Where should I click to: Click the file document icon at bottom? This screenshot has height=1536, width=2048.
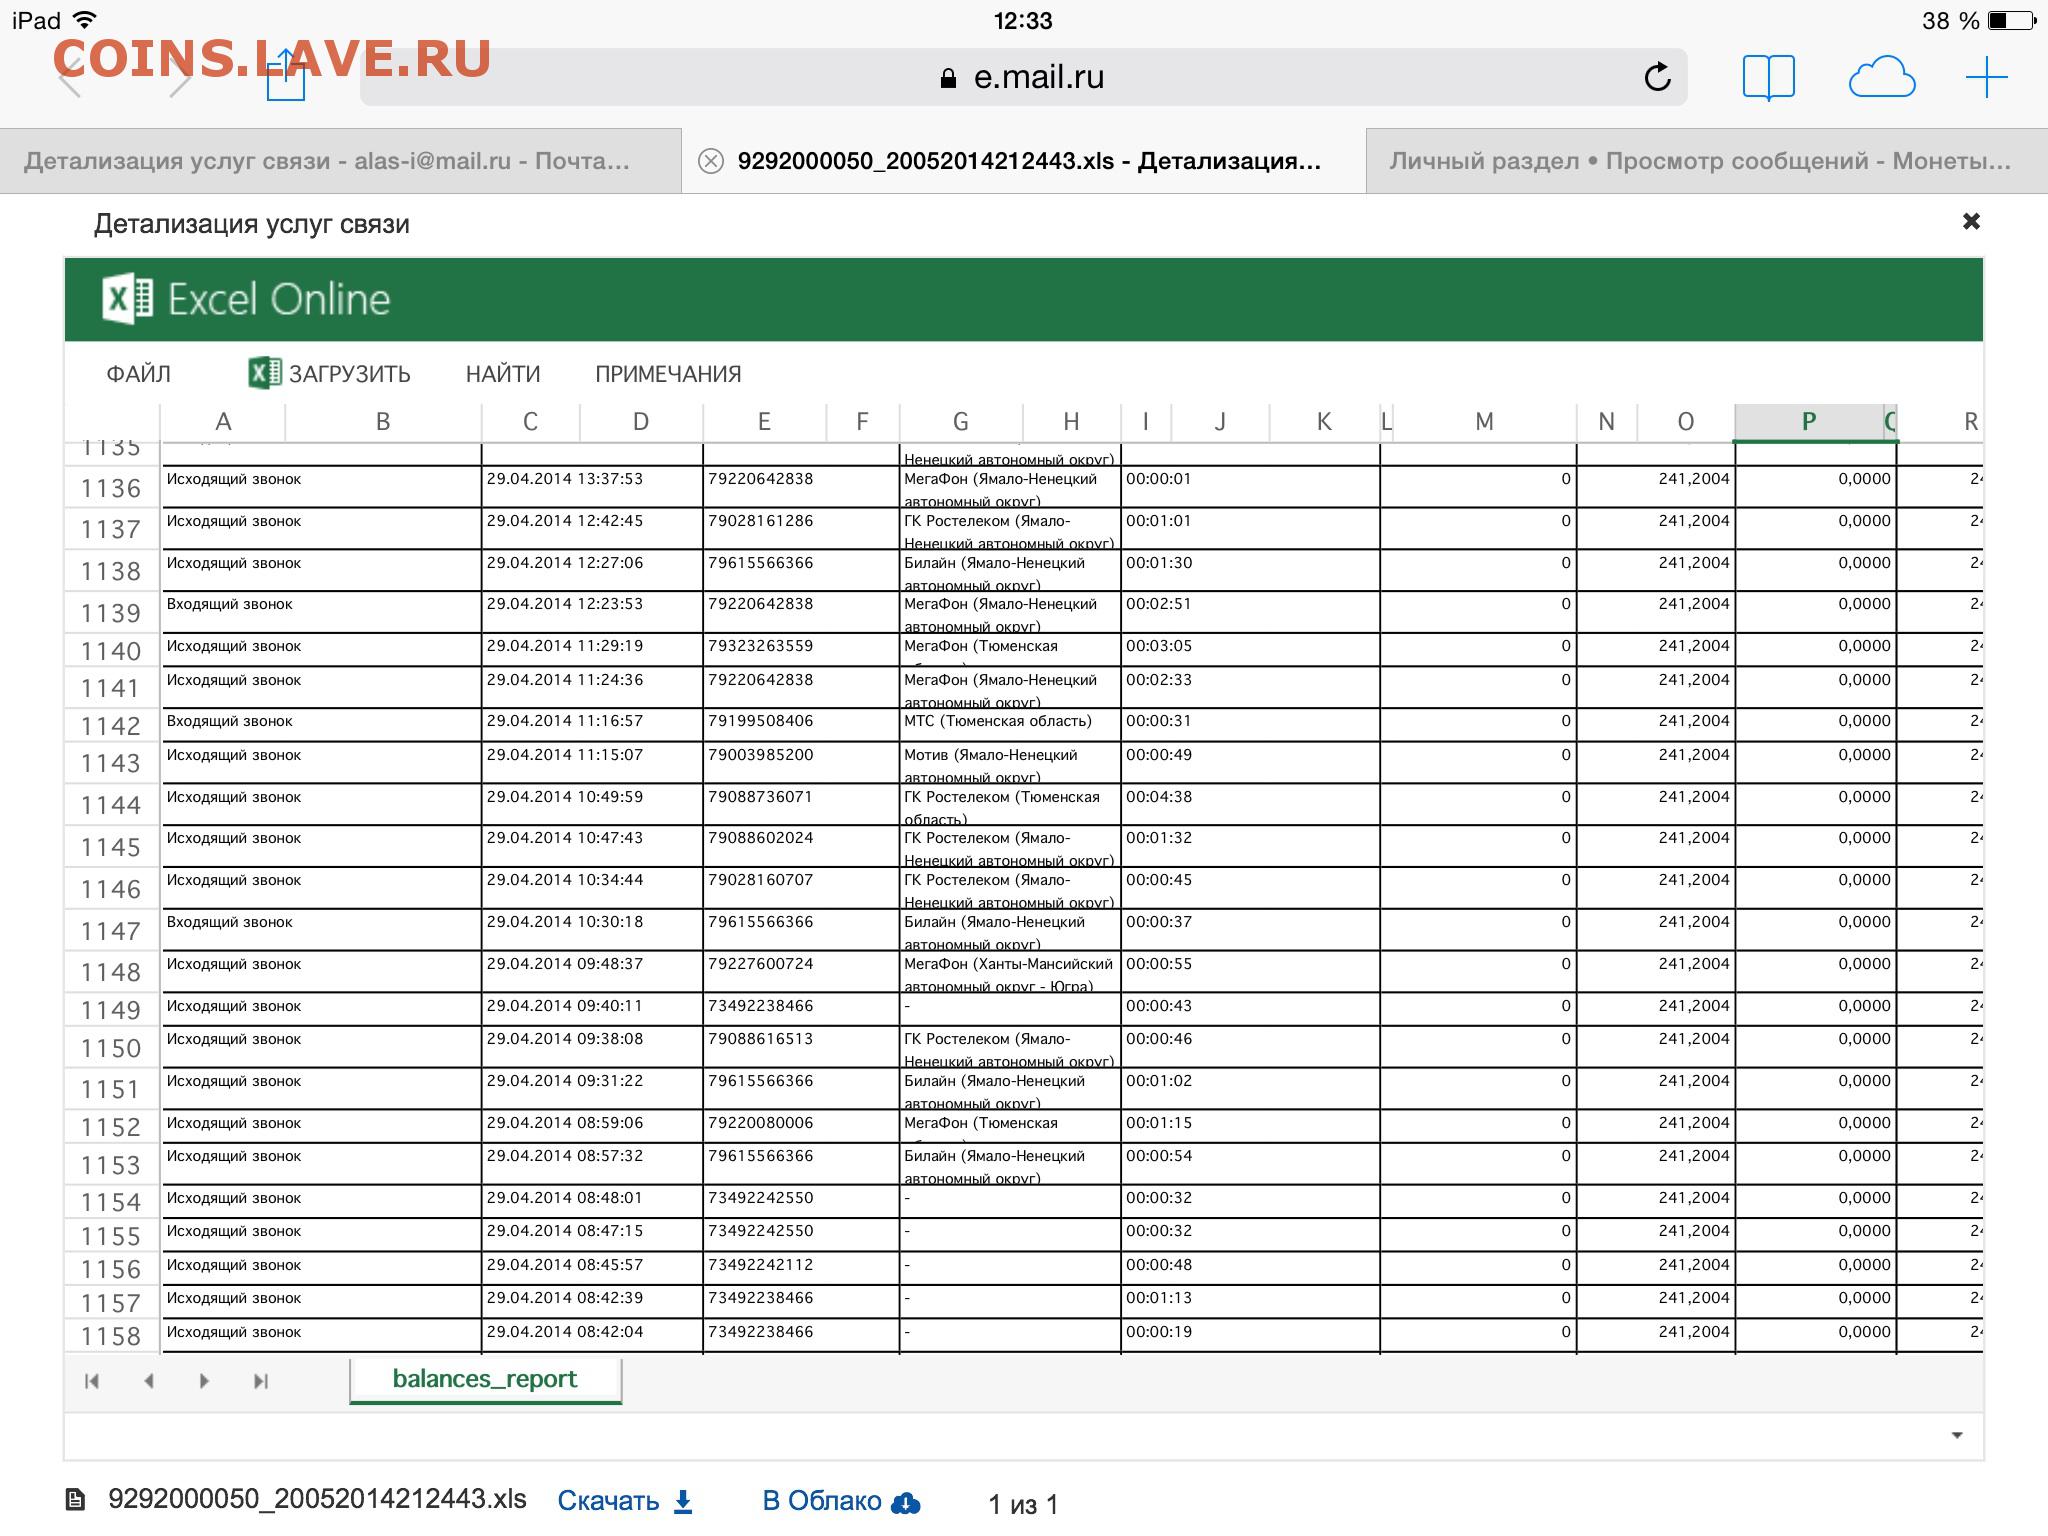[75, 1499]
